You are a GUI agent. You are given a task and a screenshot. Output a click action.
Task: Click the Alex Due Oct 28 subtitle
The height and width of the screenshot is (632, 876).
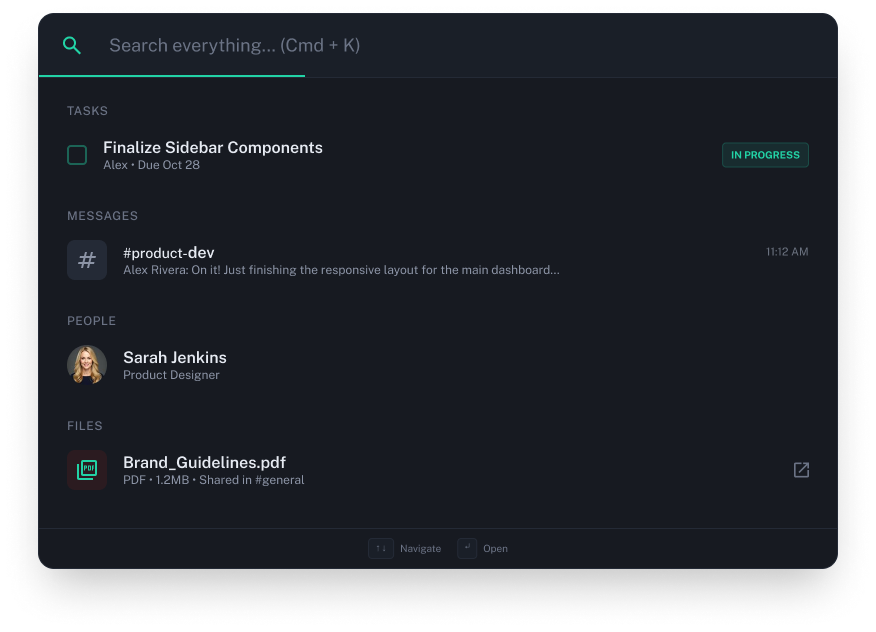point(151,165)
